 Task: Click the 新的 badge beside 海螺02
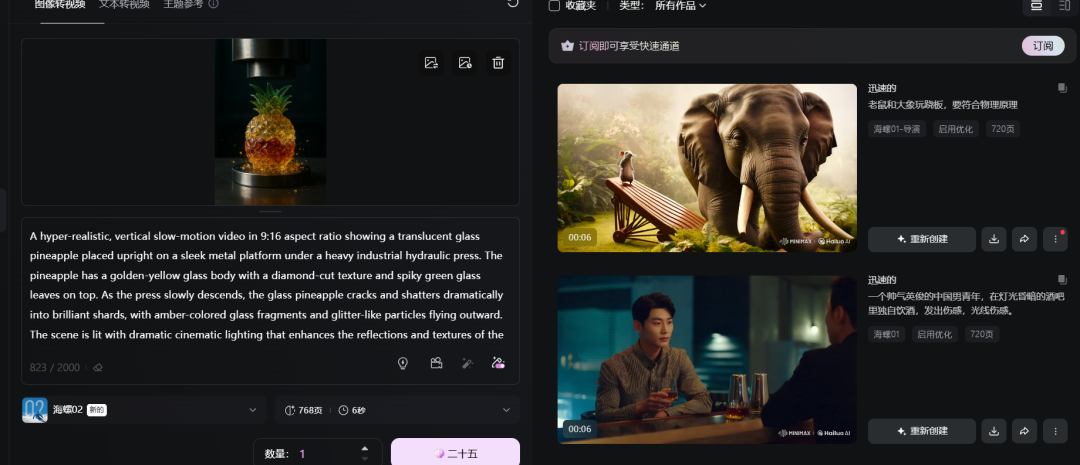pyautogui.click(x=96, y=410)
